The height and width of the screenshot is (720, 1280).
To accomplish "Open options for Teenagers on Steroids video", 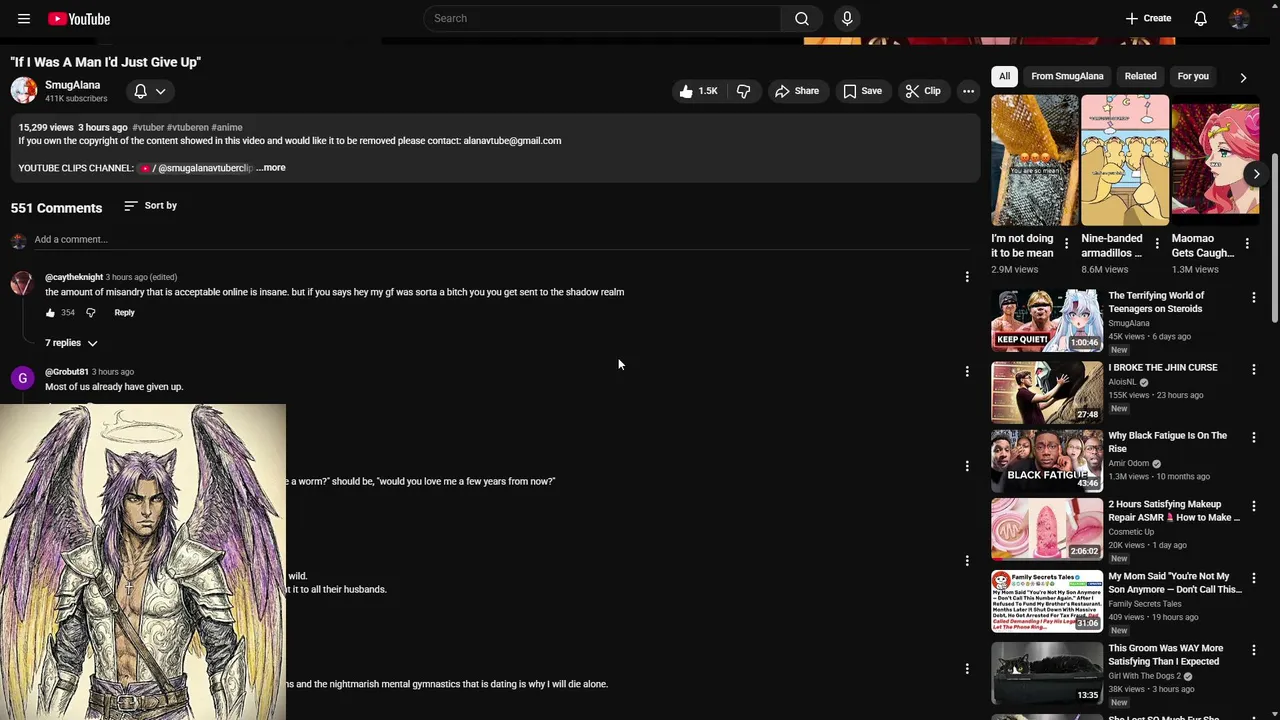I will pyautogui.click(x=1253, y=297).
